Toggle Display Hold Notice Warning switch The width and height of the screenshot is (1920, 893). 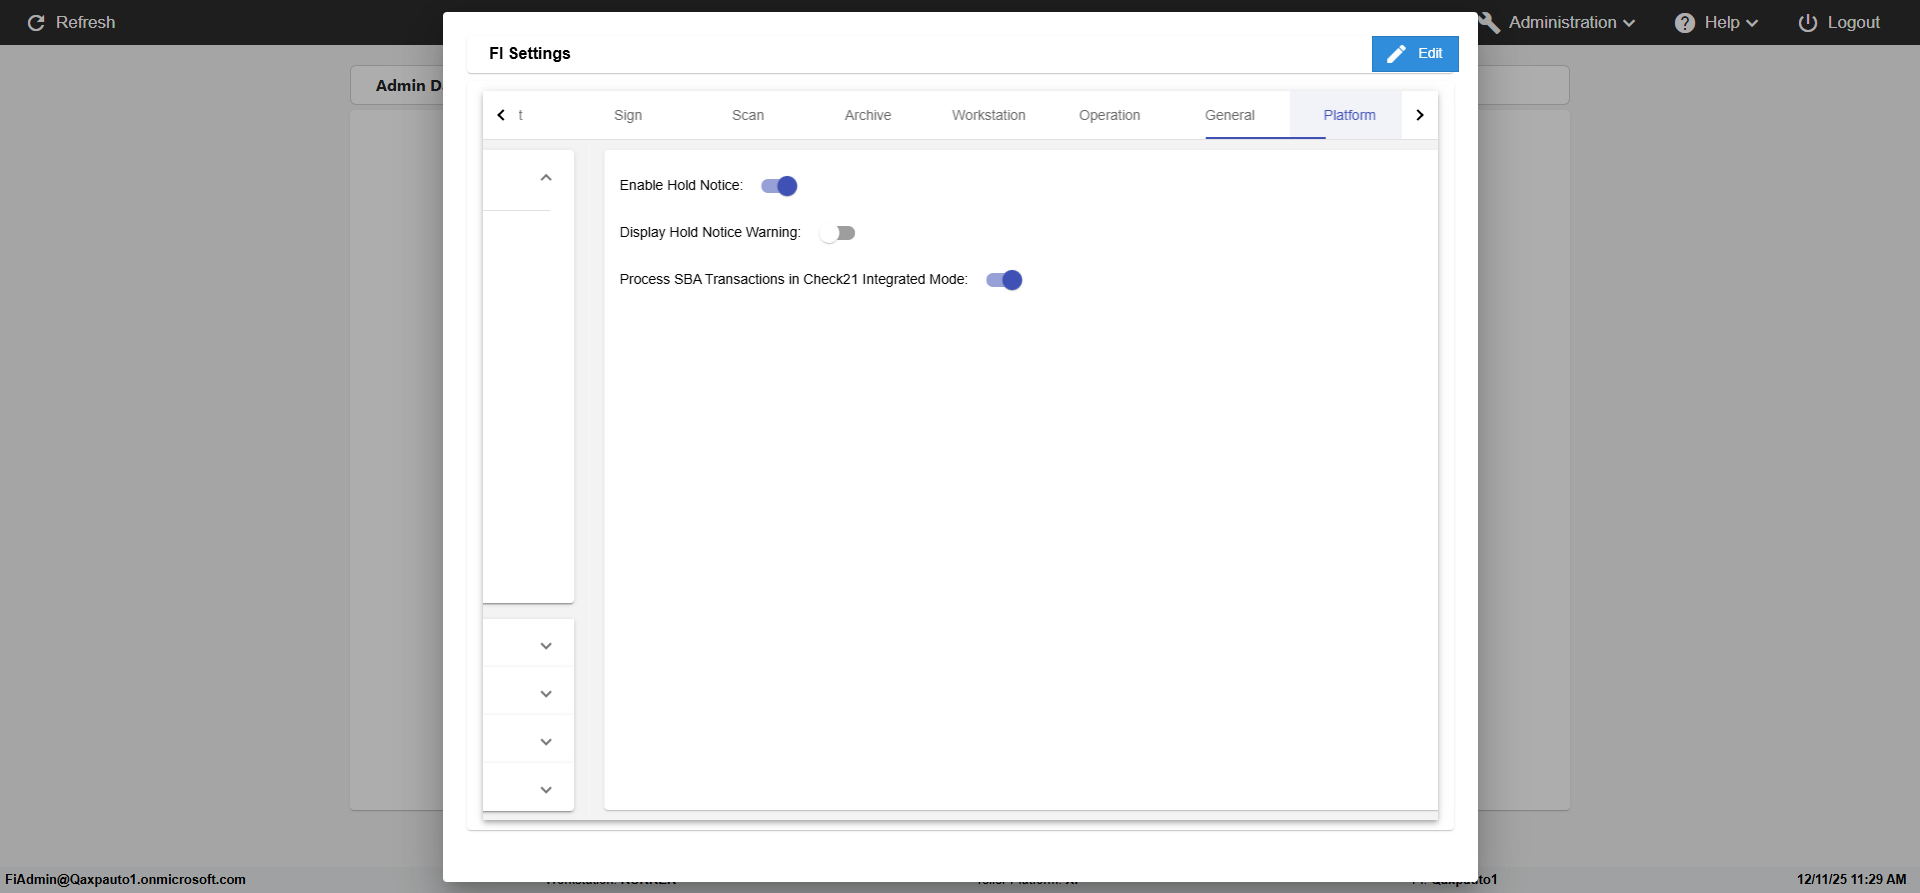(837, 233)
